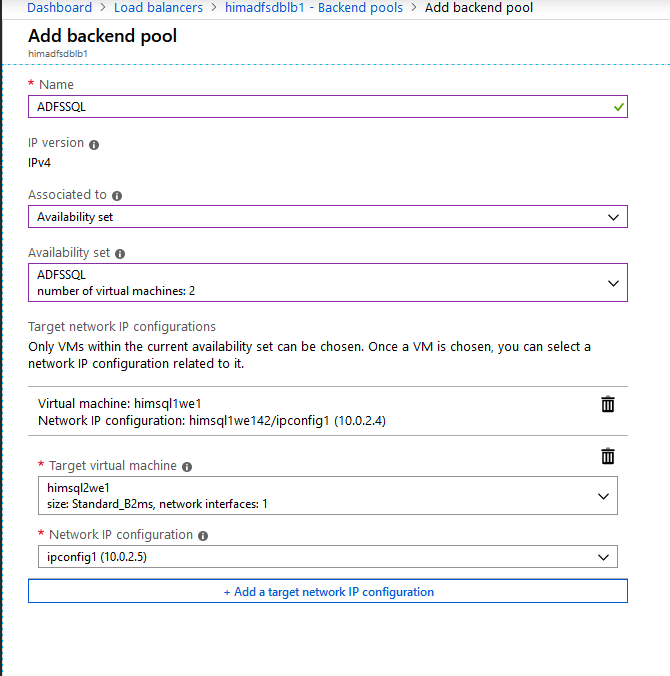Screen dimensions: 670x676
Task: Go to Dashboard breadcrumb
Action: click(59, 7)
